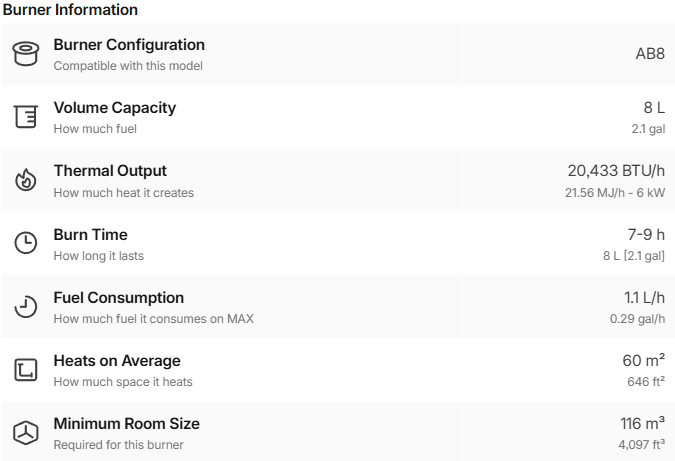
Task: Click the burner configuration icon
Action: tap(25, 54)
